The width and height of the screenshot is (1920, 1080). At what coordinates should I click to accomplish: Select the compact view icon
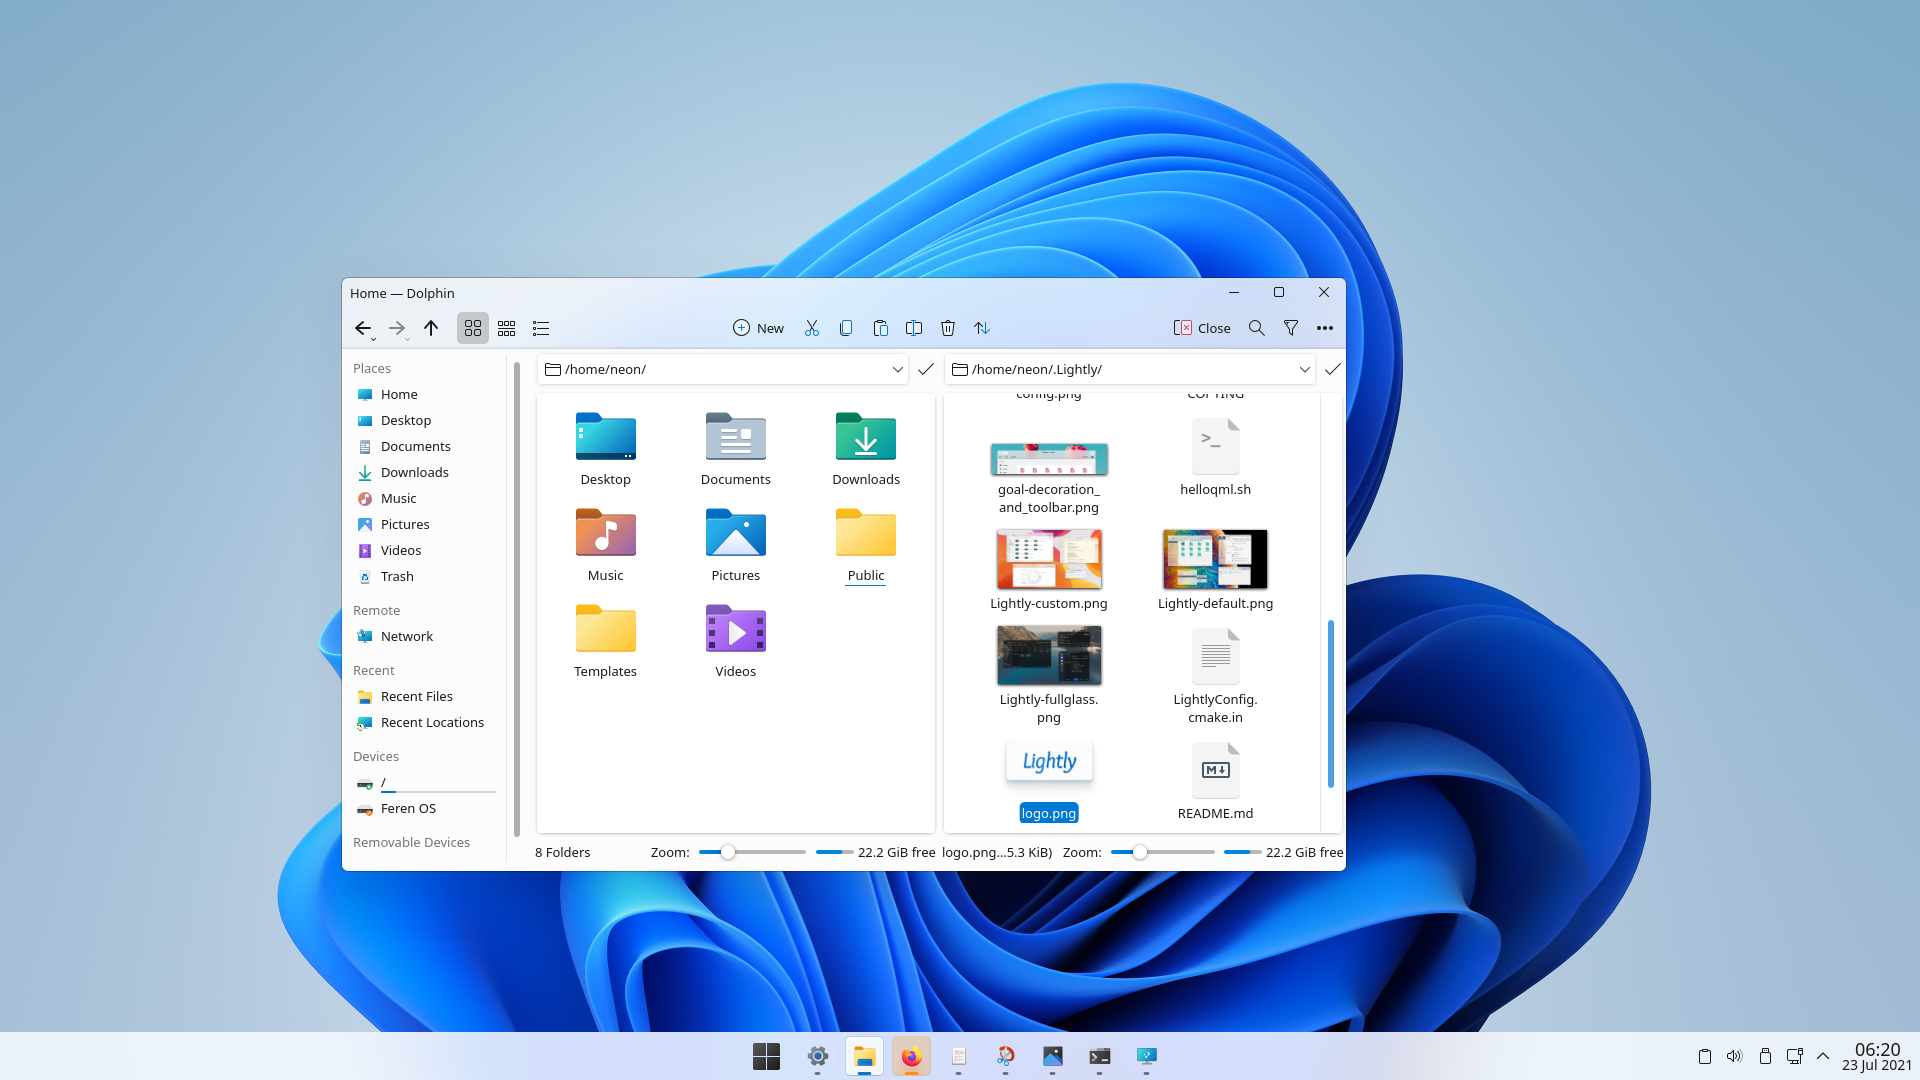pos(506,327)
